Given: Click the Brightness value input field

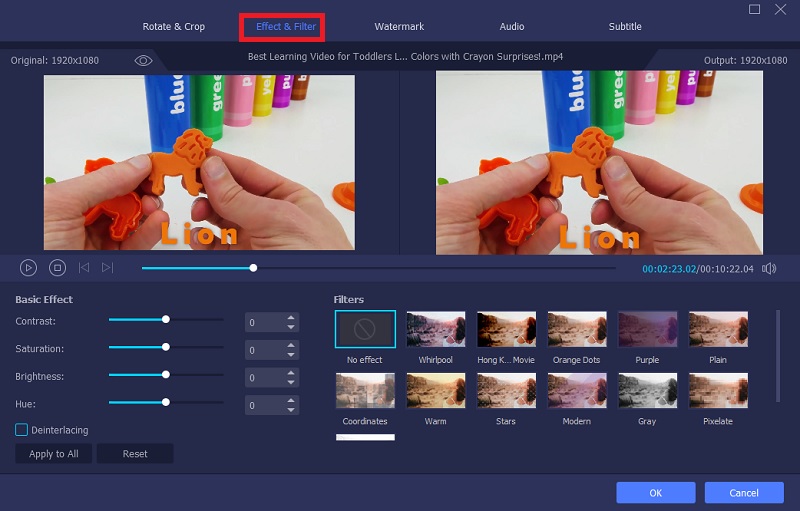Looking at the screenshot, I should tap(263, 378).
